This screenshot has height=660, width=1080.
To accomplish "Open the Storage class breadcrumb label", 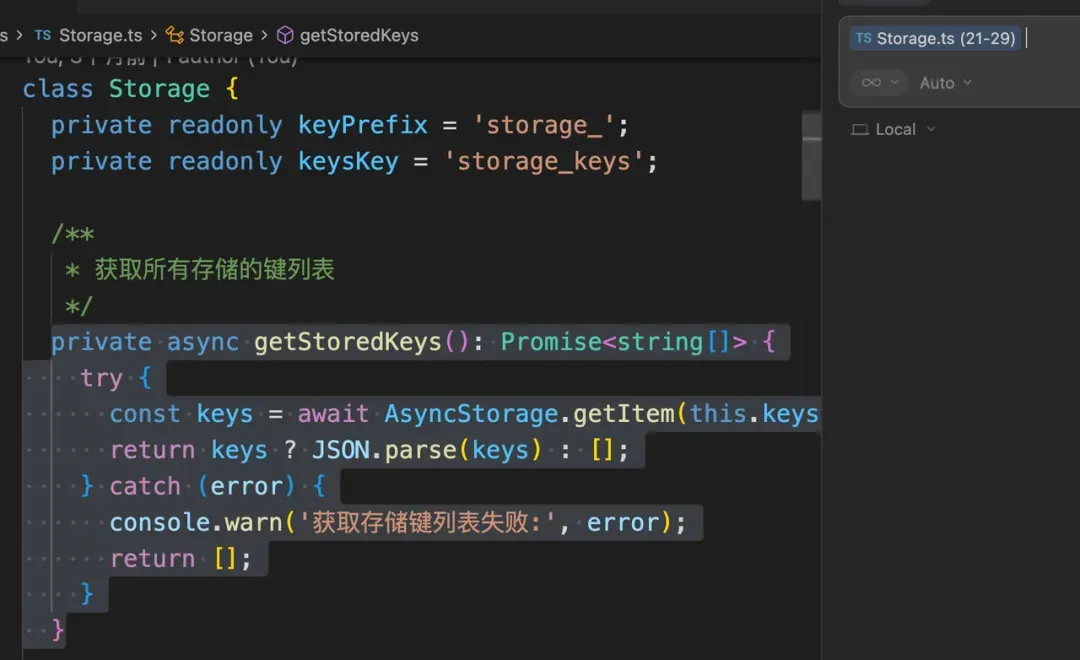I will (221, 35).
